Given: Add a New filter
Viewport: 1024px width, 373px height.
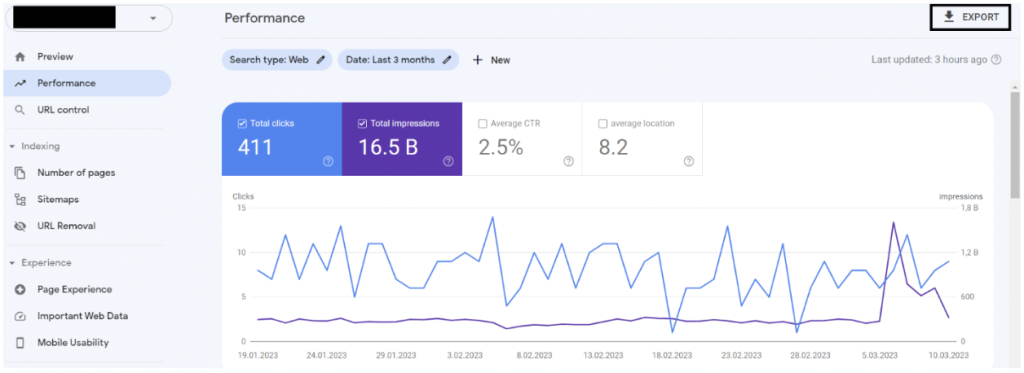Looking at the screenshot, I should [x=491, y=59].
